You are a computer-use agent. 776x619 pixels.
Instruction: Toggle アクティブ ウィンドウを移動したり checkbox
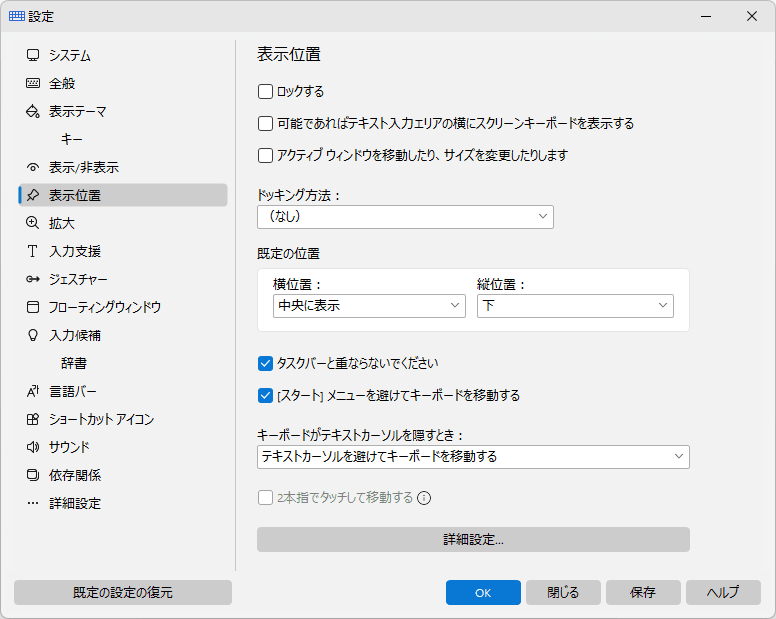(265, 155)
